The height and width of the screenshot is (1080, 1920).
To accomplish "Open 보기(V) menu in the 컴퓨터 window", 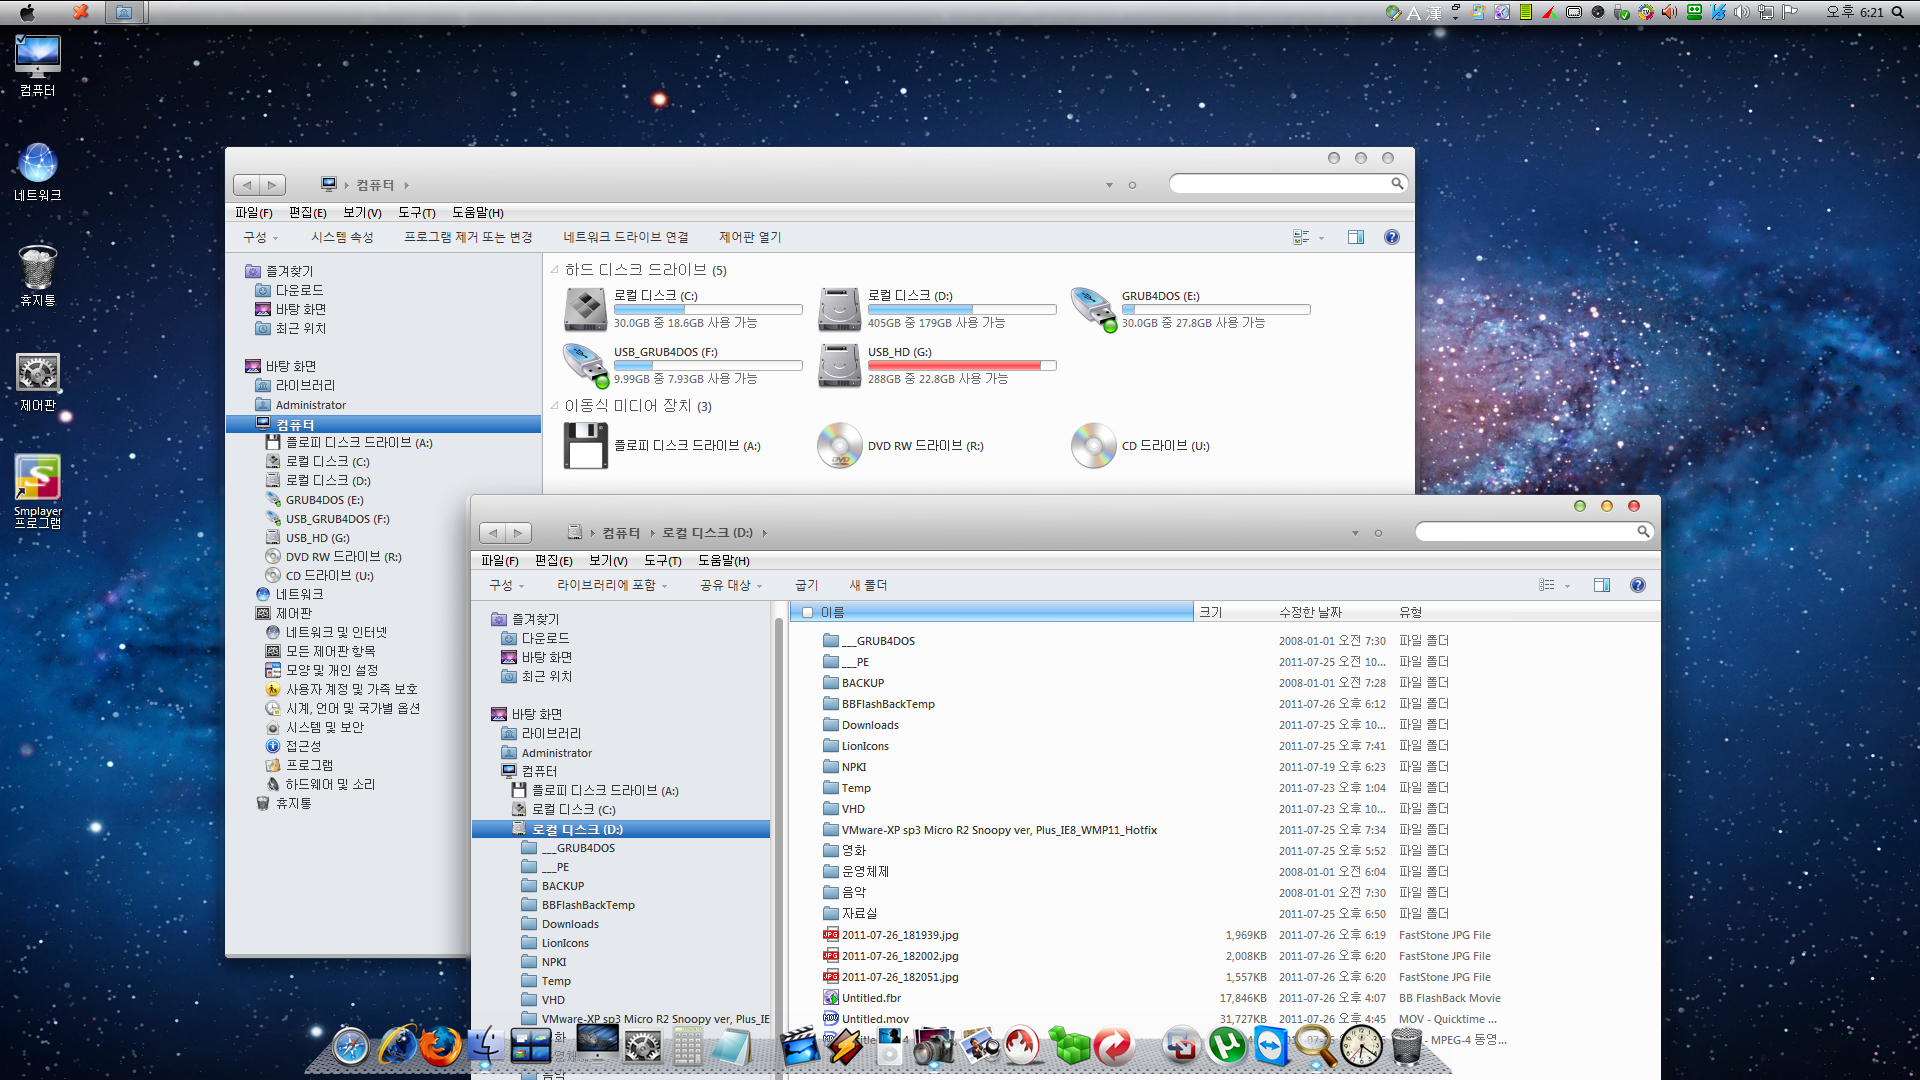I will 362,212.
